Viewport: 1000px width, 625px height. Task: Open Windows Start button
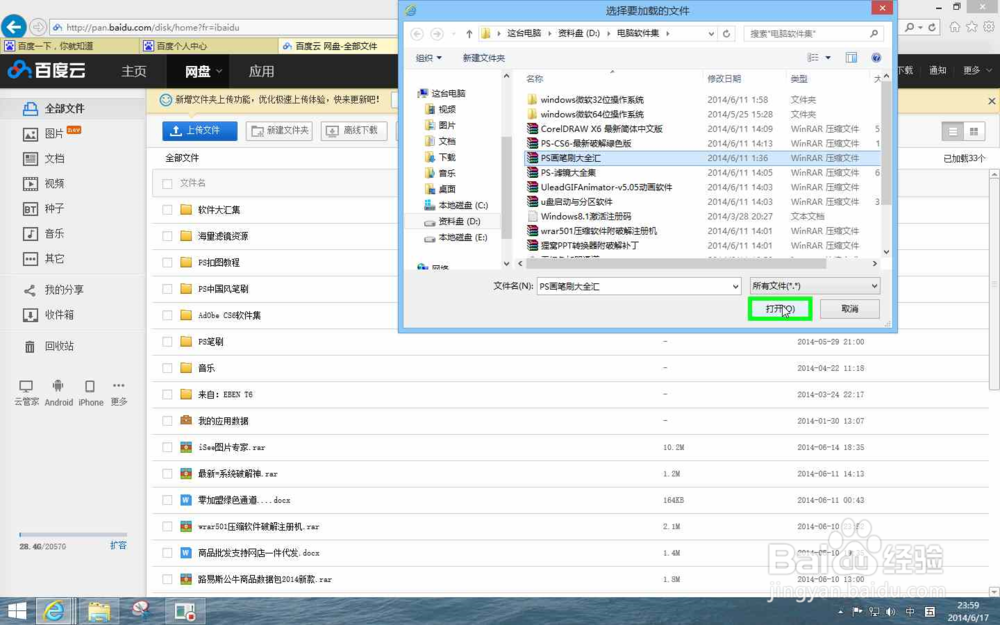click(x=17, y=612)
